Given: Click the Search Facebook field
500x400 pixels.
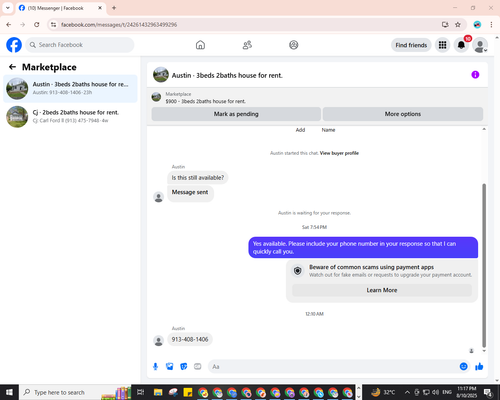Looking at the screenshot, I should pos(80,45).
